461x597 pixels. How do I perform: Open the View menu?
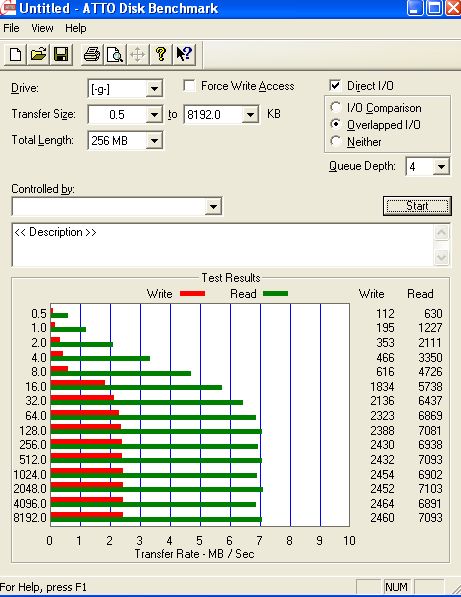tap(42, 28)
